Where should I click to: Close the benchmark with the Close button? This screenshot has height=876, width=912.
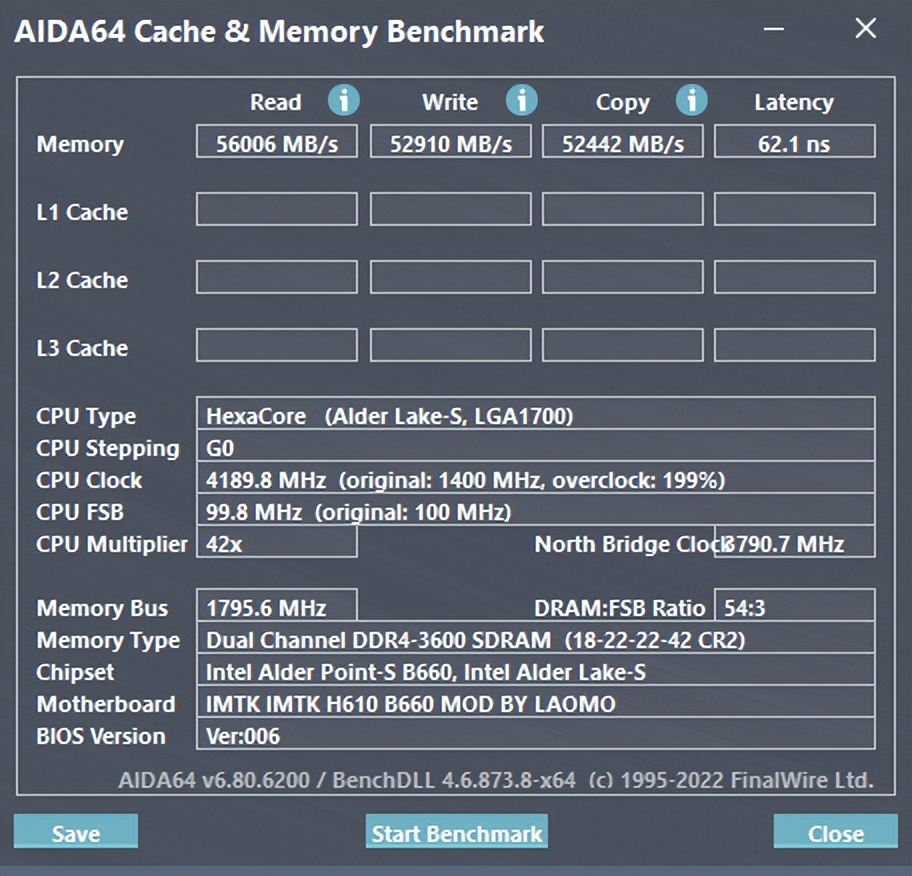(835, 832)
